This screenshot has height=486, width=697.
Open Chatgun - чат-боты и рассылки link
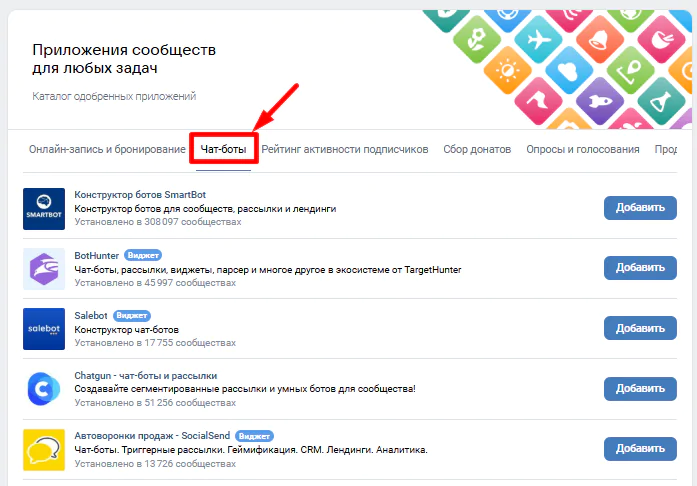[144, 375]
